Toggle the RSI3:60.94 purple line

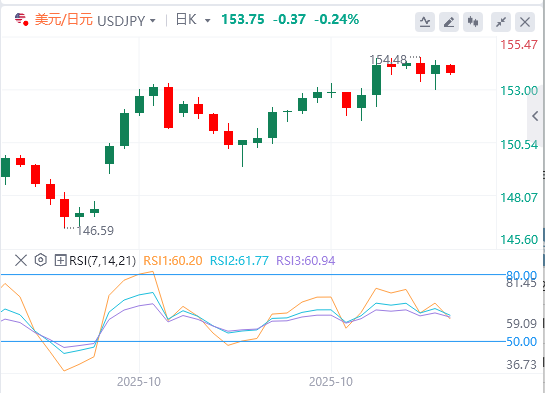pyautogui.click(x=306, y=261)
